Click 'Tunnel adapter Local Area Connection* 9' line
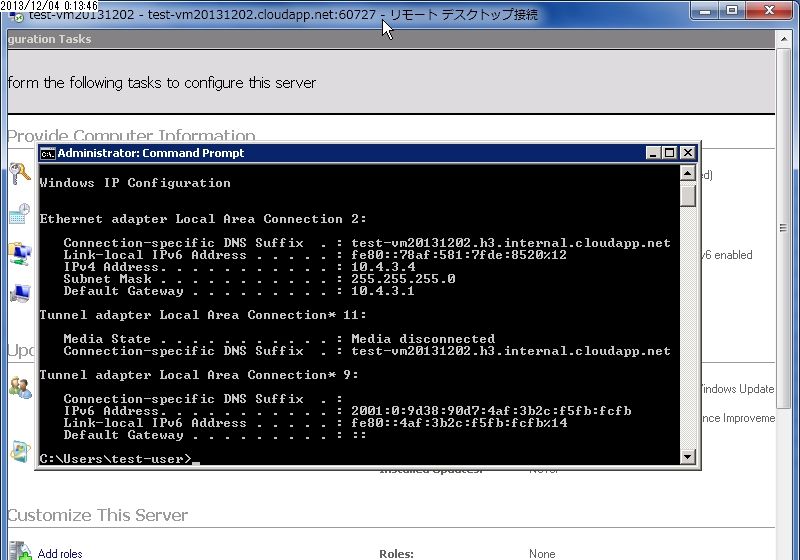800x560 pixels. 199,375
